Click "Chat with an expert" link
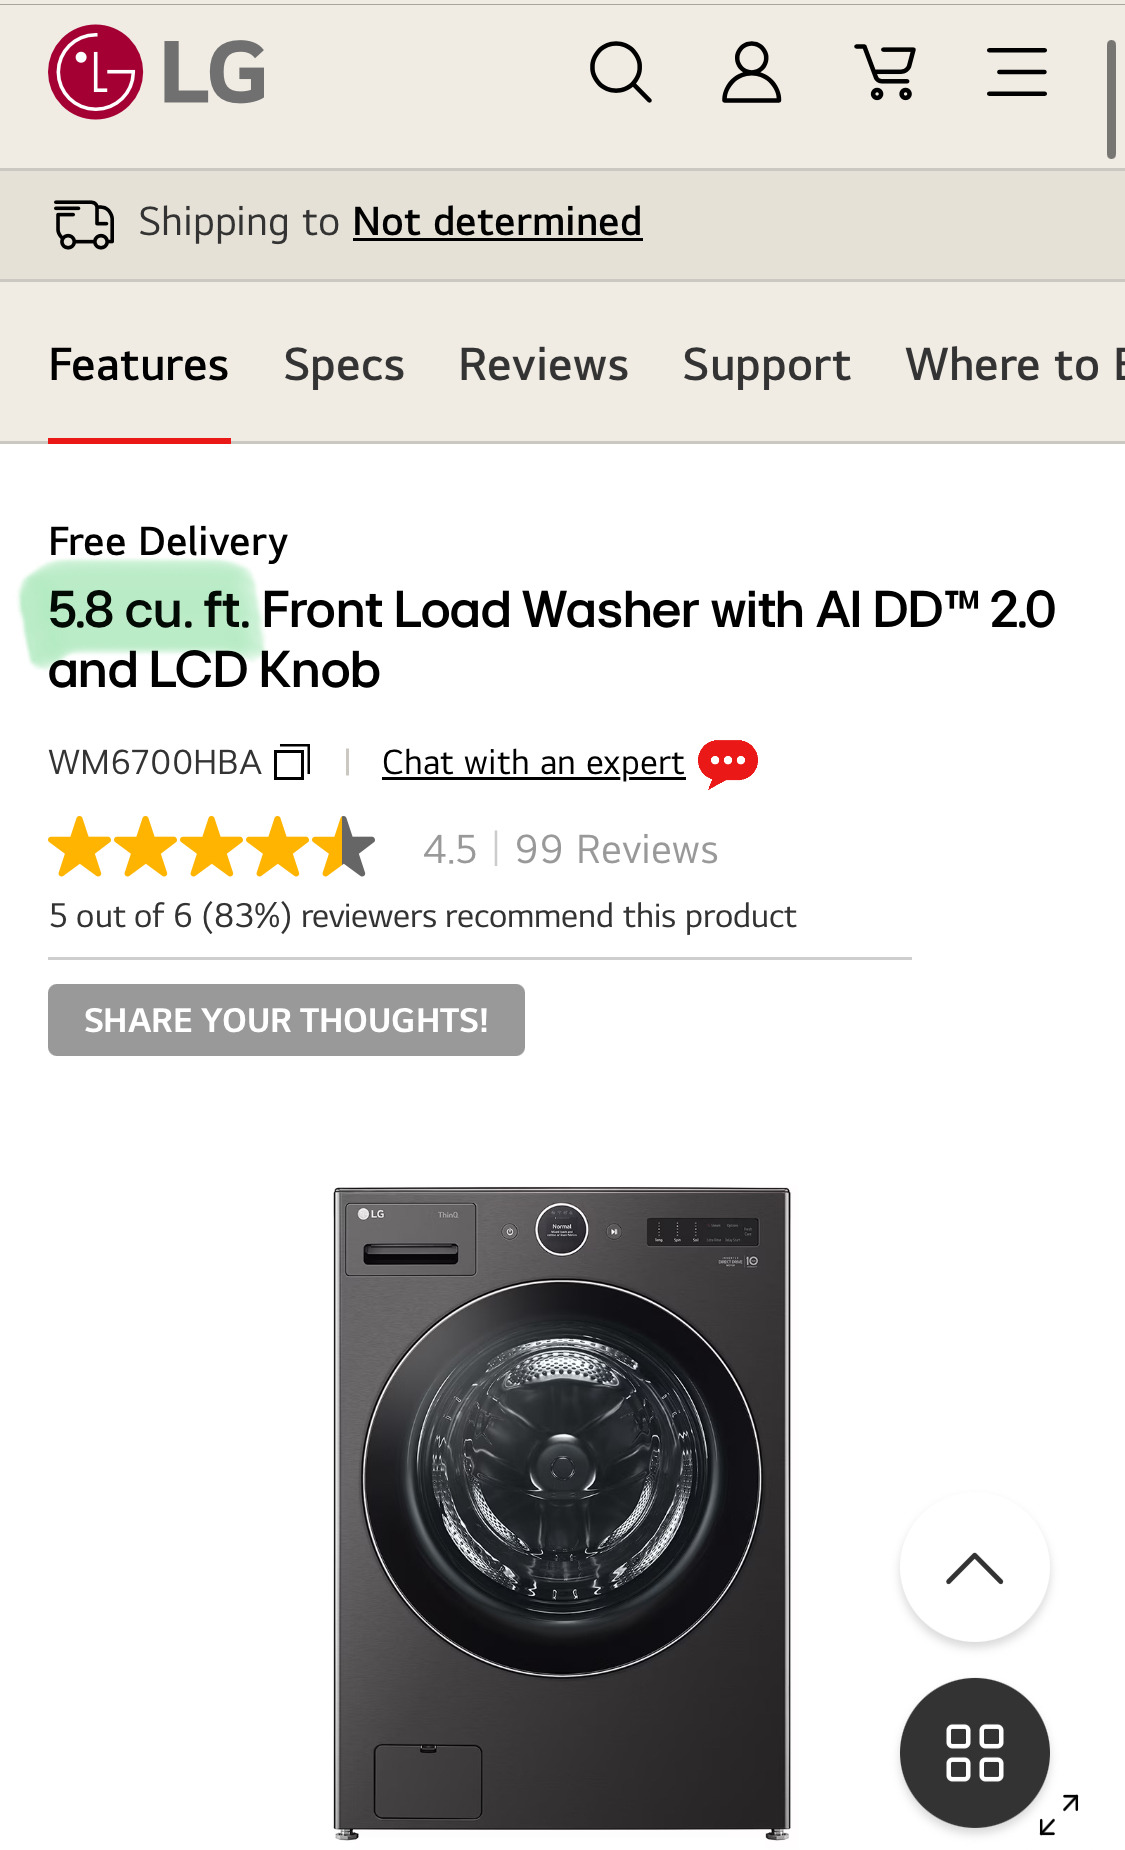 pyautogui.click(x=533, y=763)
